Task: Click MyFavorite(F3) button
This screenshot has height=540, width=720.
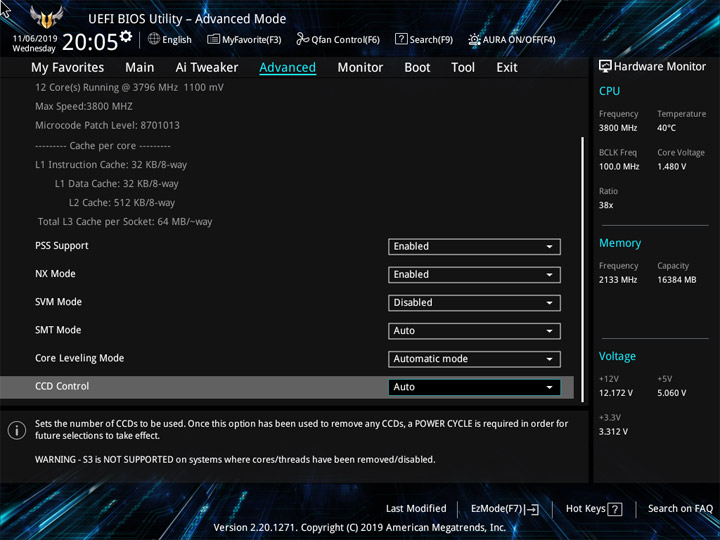Action: click(x=244, y=39)
